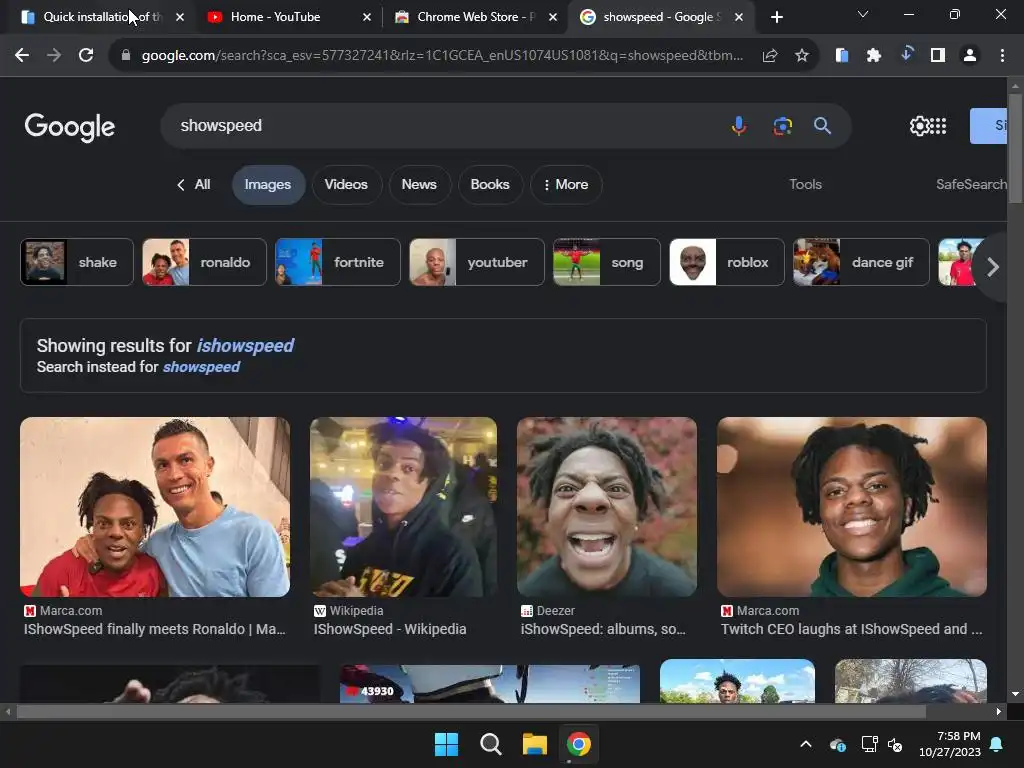
Task: Open the notifications bell
Action: tap(997, 744)
